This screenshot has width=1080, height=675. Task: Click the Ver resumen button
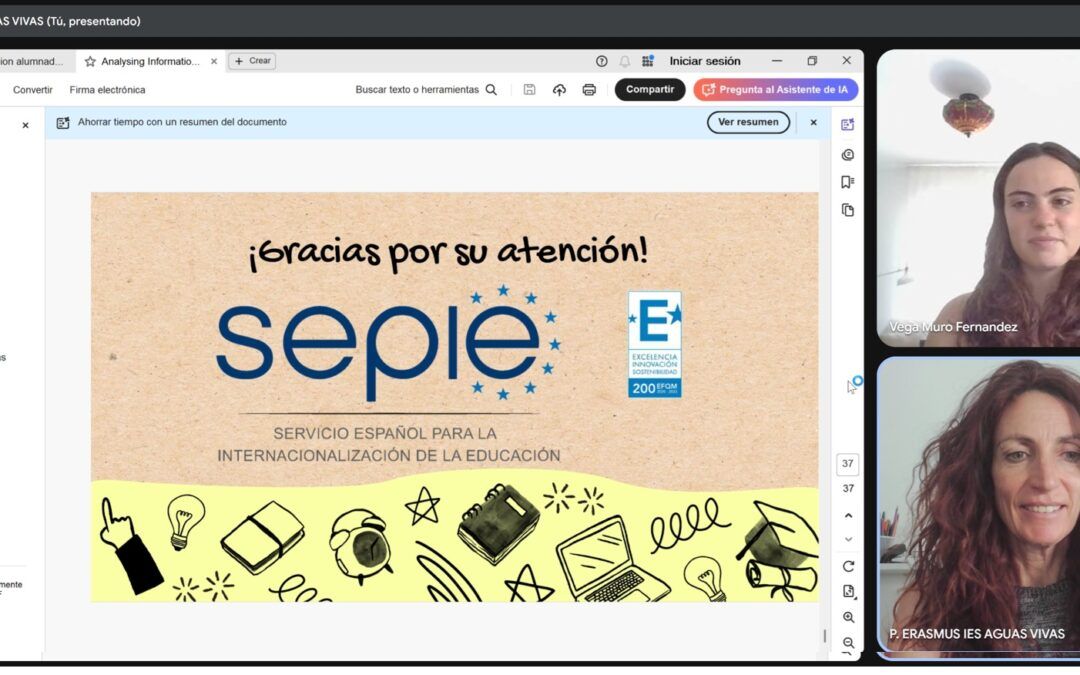(748, 122)
